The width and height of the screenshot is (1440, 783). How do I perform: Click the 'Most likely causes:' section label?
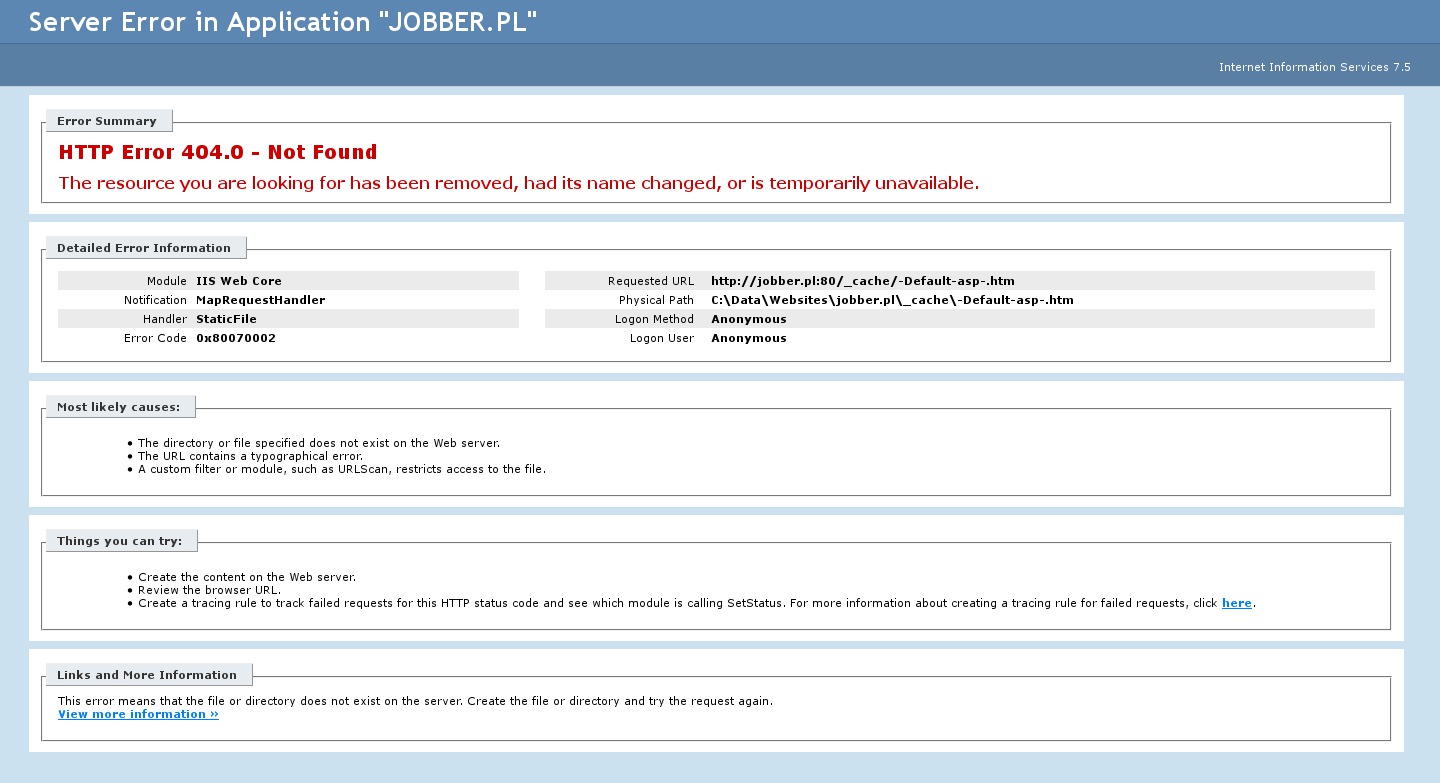tap(118, 407)
